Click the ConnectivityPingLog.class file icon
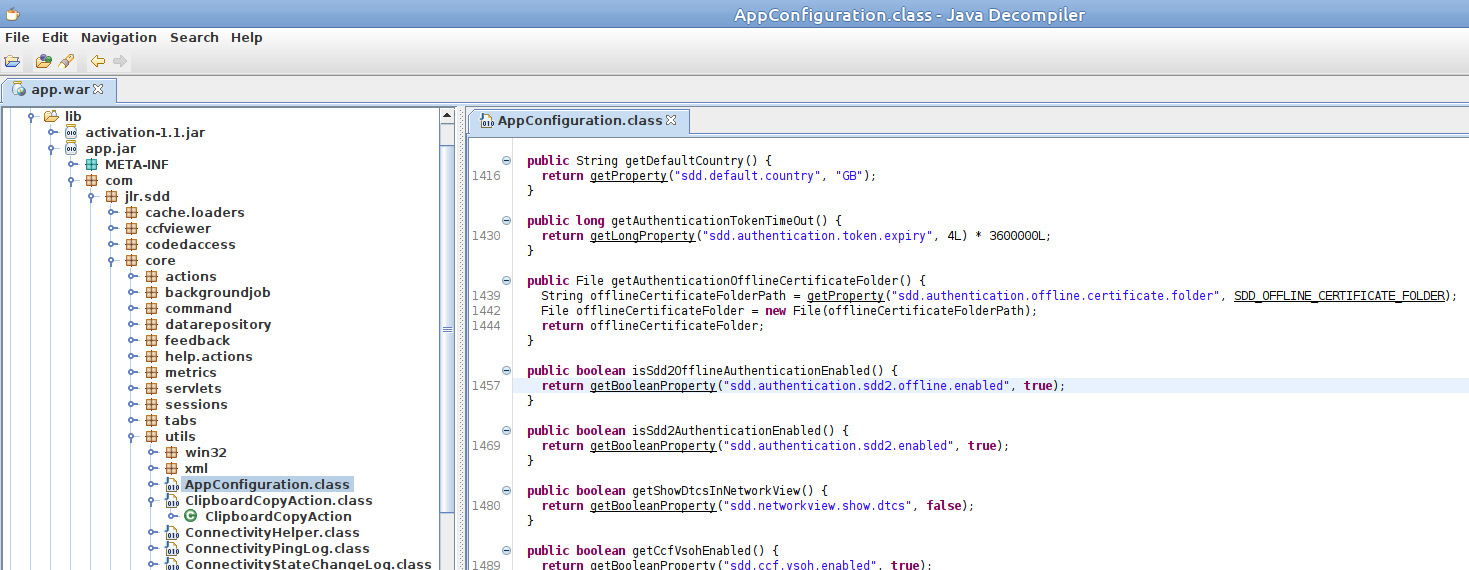Screen dimensions: 1469x570 pyautogui.click(x=171, y=548)
